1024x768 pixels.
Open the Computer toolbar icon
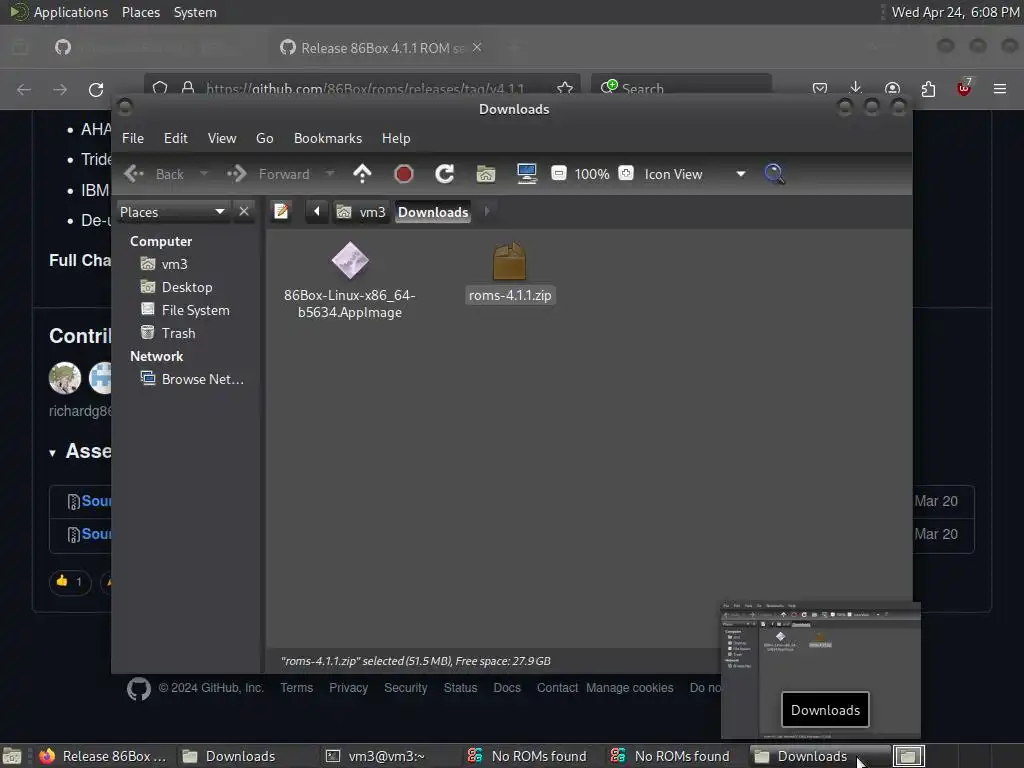click(x=526, y=174)
